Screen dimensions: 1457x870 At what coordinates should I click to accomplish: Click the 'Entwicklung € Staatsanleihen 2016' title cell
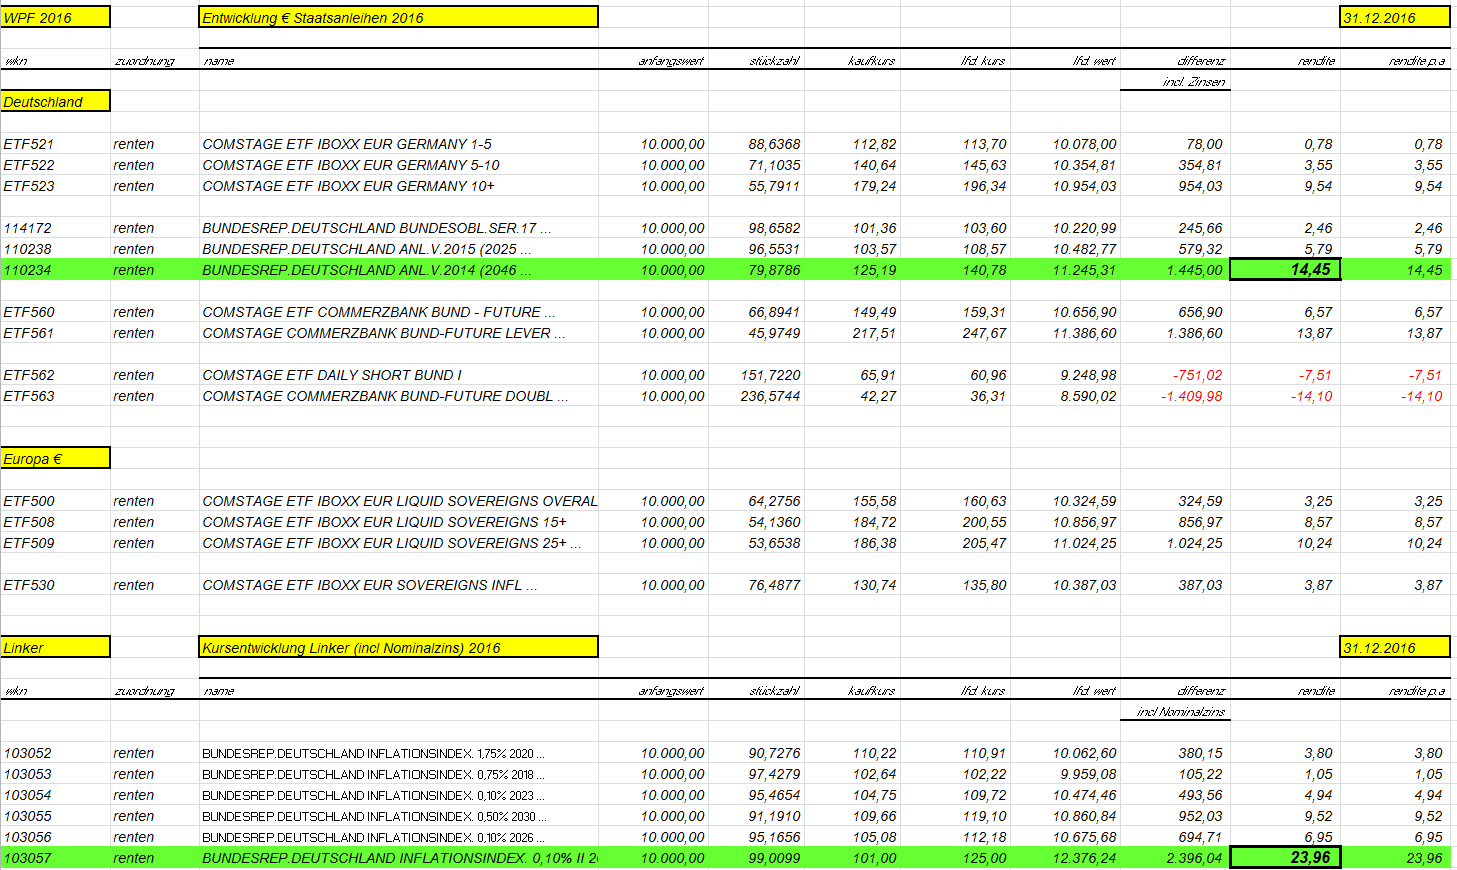399,17
